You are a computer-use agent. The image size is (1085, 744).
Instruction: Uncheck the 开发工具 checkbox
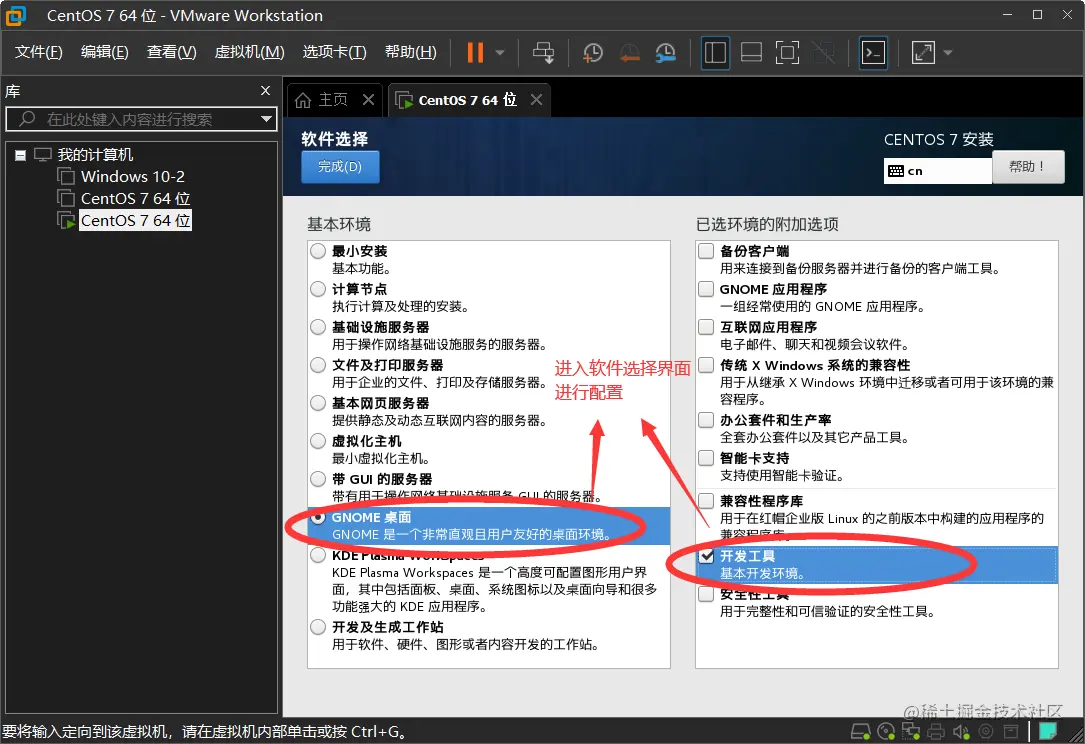pyautogui.click(x=706, y=556)
